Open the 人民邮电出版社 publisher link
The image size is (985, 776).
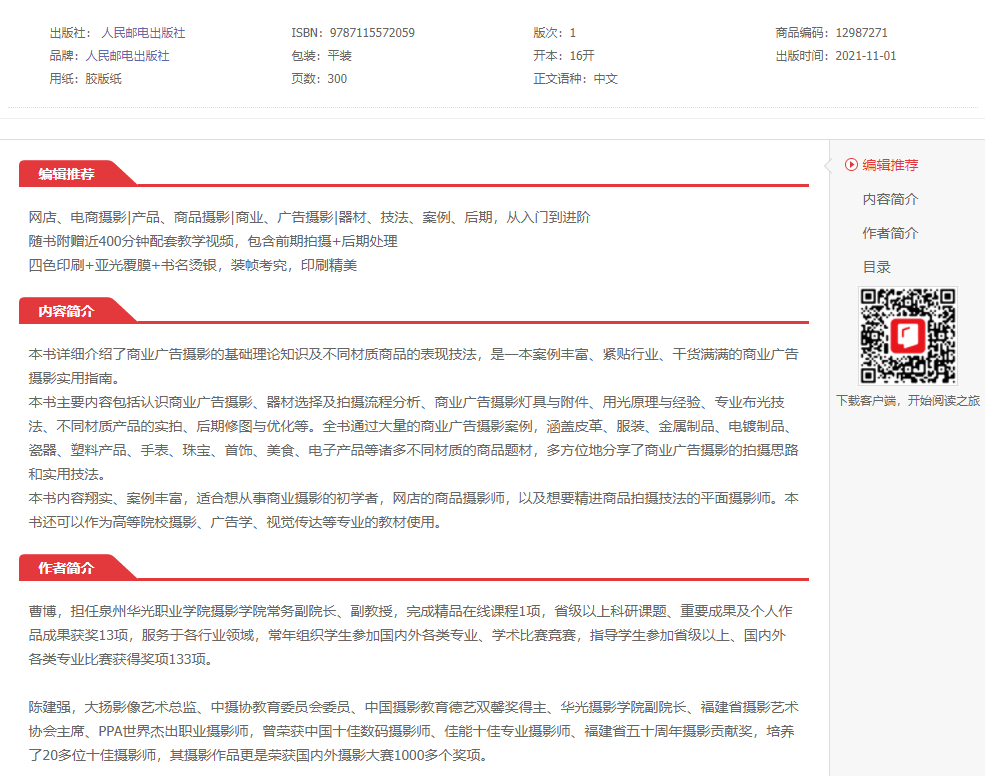(x=143, y=33)
